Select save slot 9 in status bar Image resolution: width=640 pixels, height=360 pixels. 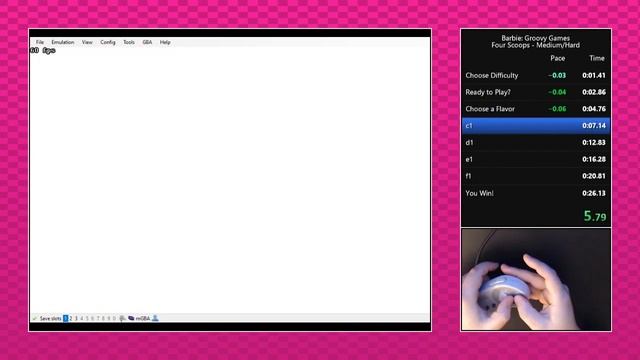click(x=109, y=318)
